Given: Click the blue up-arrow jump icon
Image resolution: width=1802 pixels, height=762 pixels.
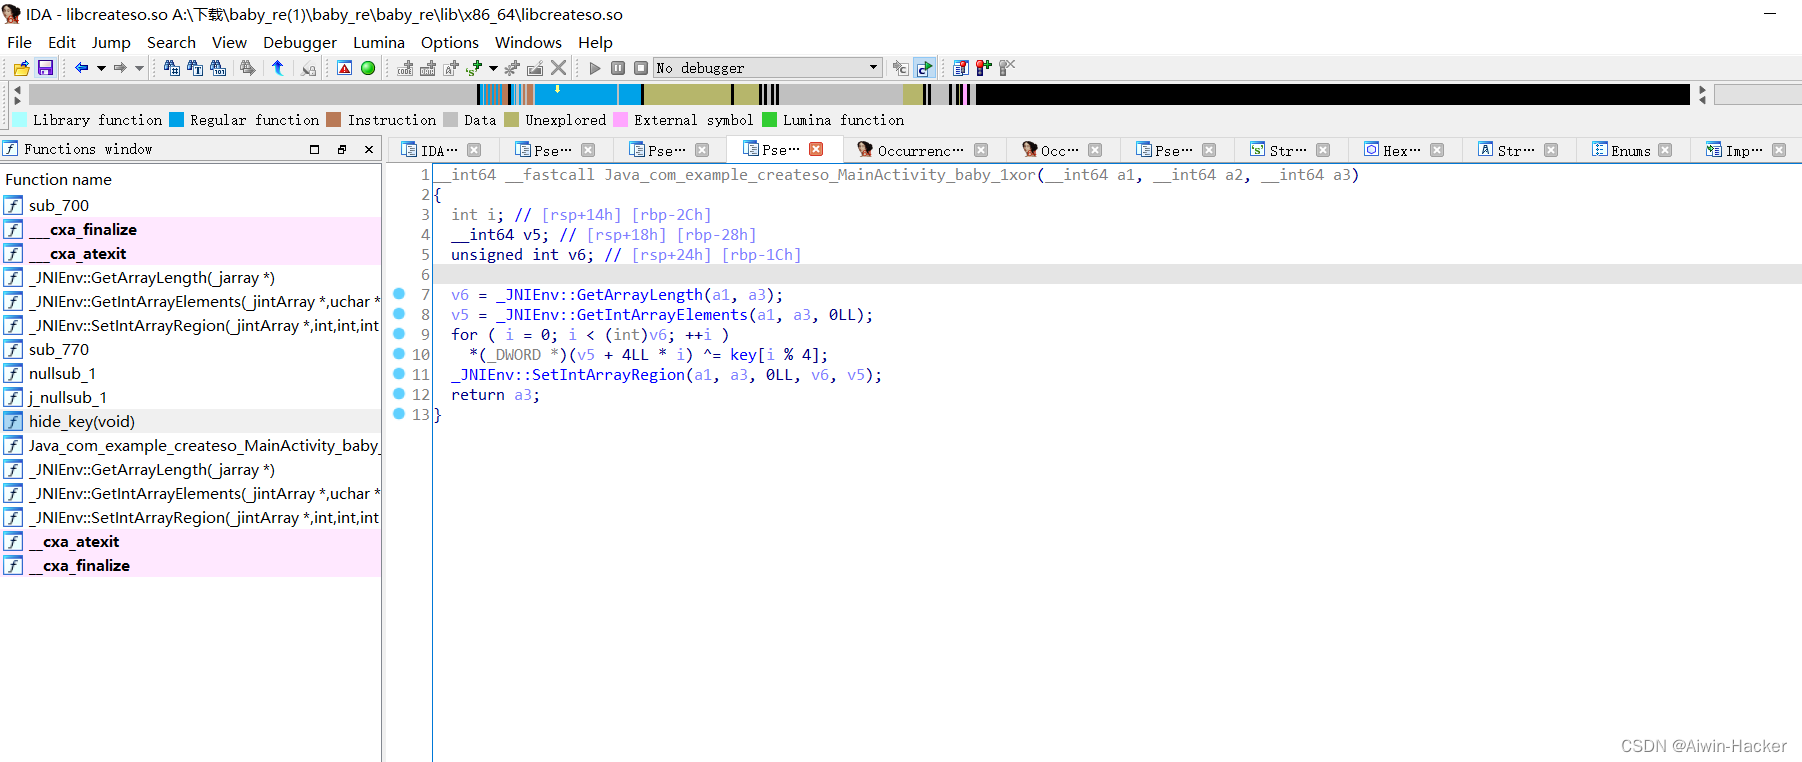Looking at the screenshot, I should click(278, 68).
